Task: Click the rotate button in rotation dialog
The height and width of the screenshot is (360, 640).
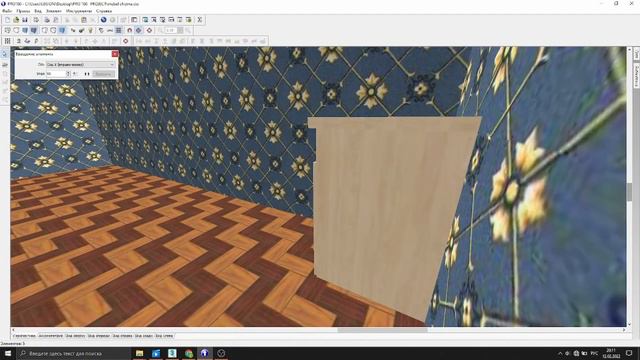Action: point(103,74)
